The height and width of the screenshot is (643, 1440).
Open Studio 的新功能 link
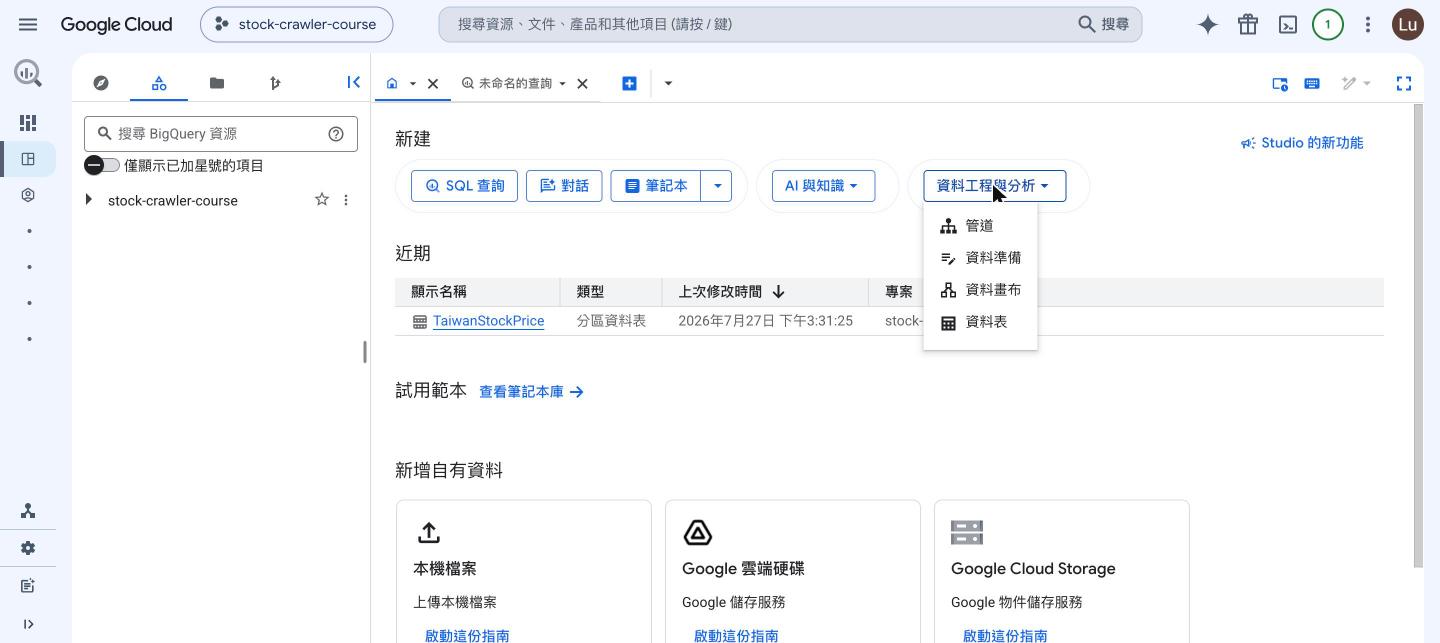pyautogui.click(x=1302, y=143)
